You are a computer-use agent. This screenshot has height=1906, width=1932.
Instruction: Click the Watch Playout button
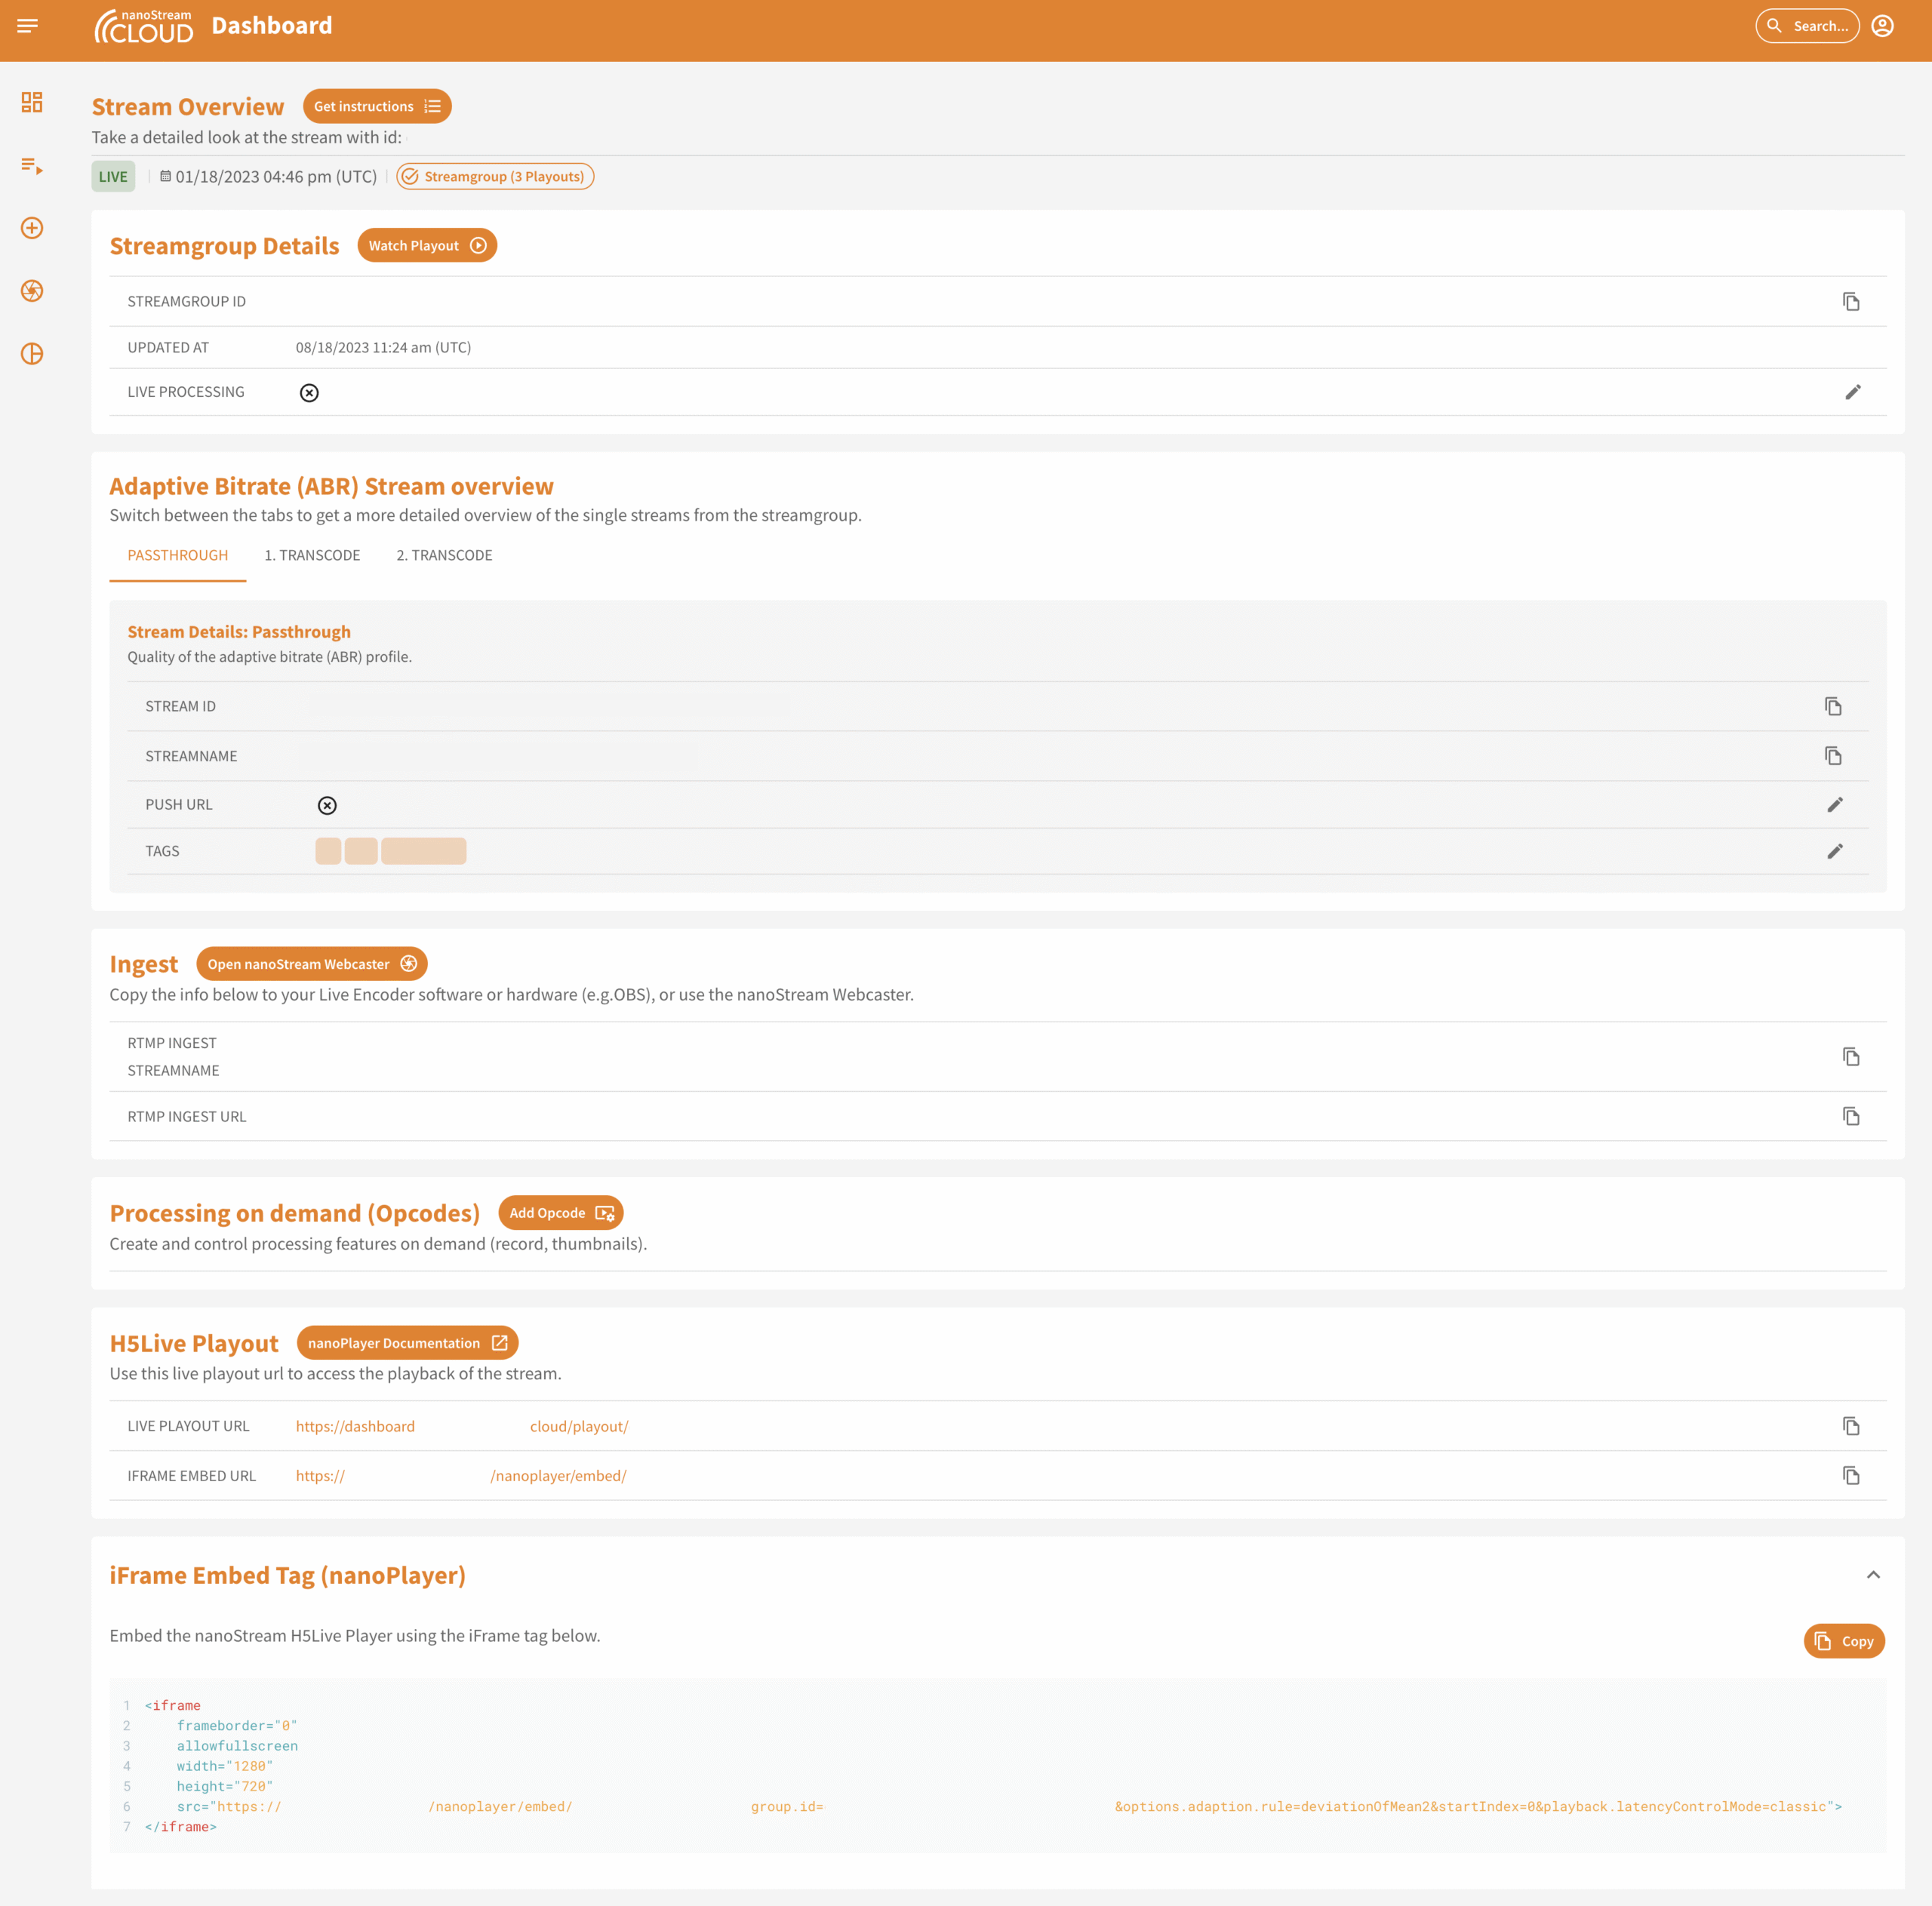[427, 246]
